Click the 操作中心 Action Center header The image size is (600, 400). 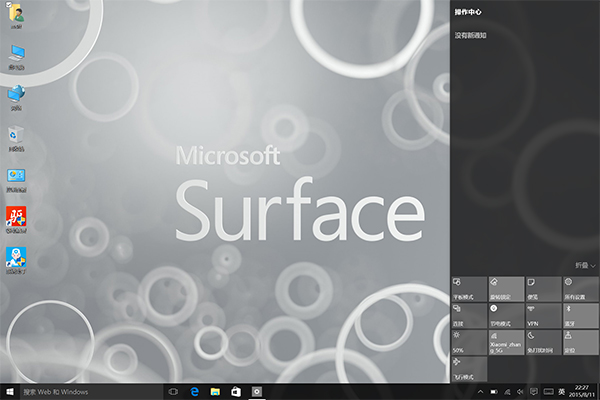pos(468,12)
